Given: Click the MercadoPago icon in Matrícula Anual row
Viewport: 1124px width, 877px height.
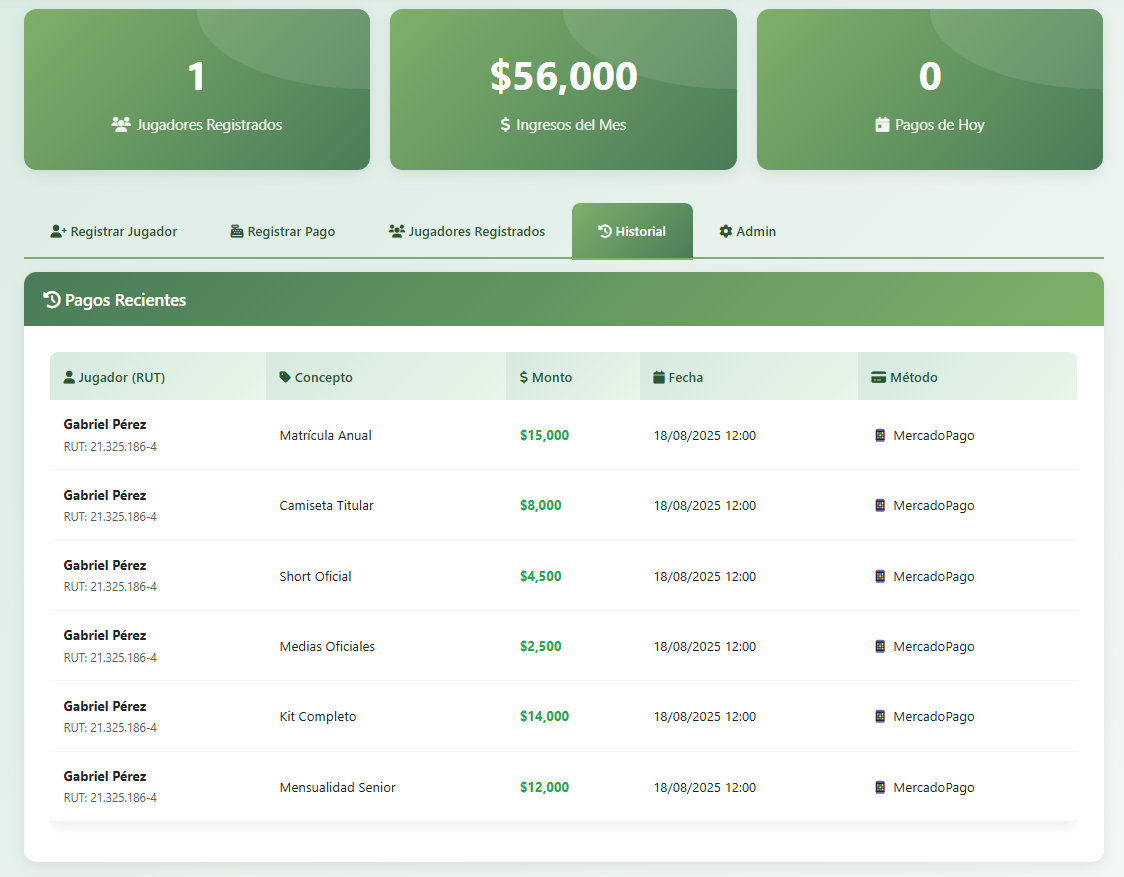Looking at the screenshot, I should point(880,435).
